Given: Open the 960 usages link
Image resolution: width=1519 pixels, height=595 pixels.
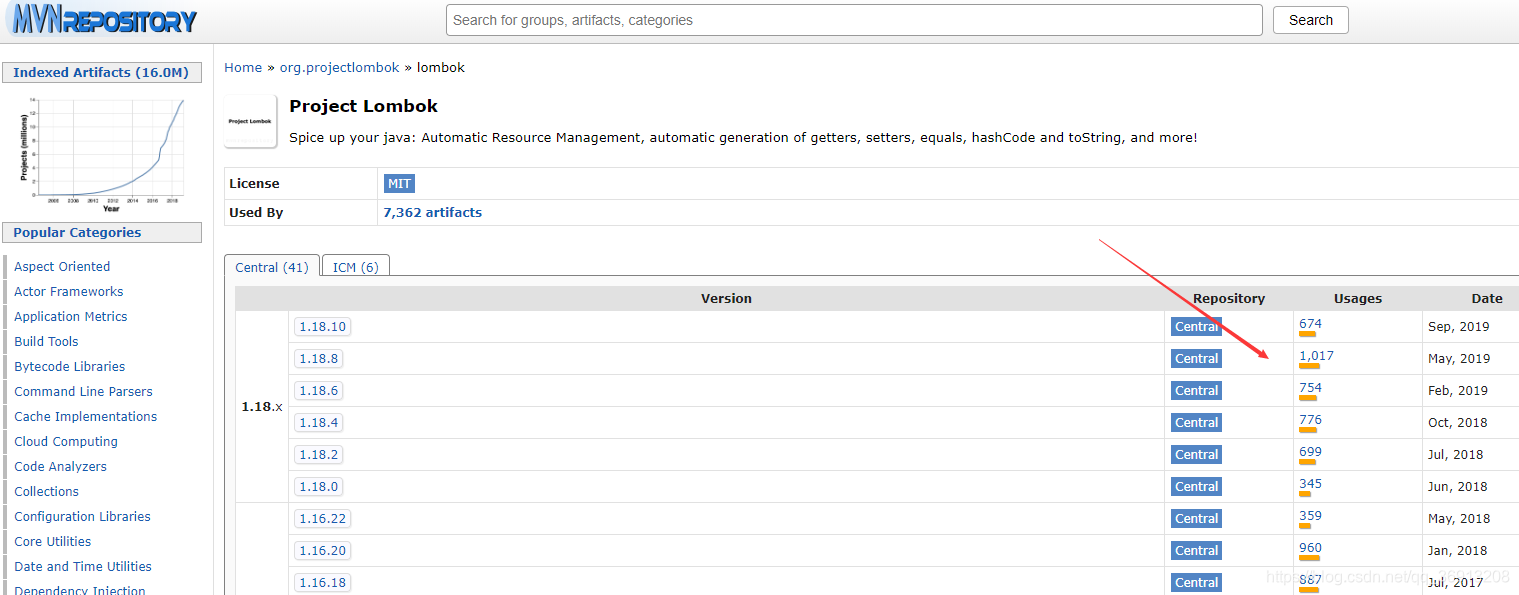Looking at the screenshot, I should (x=1310, y=547).
